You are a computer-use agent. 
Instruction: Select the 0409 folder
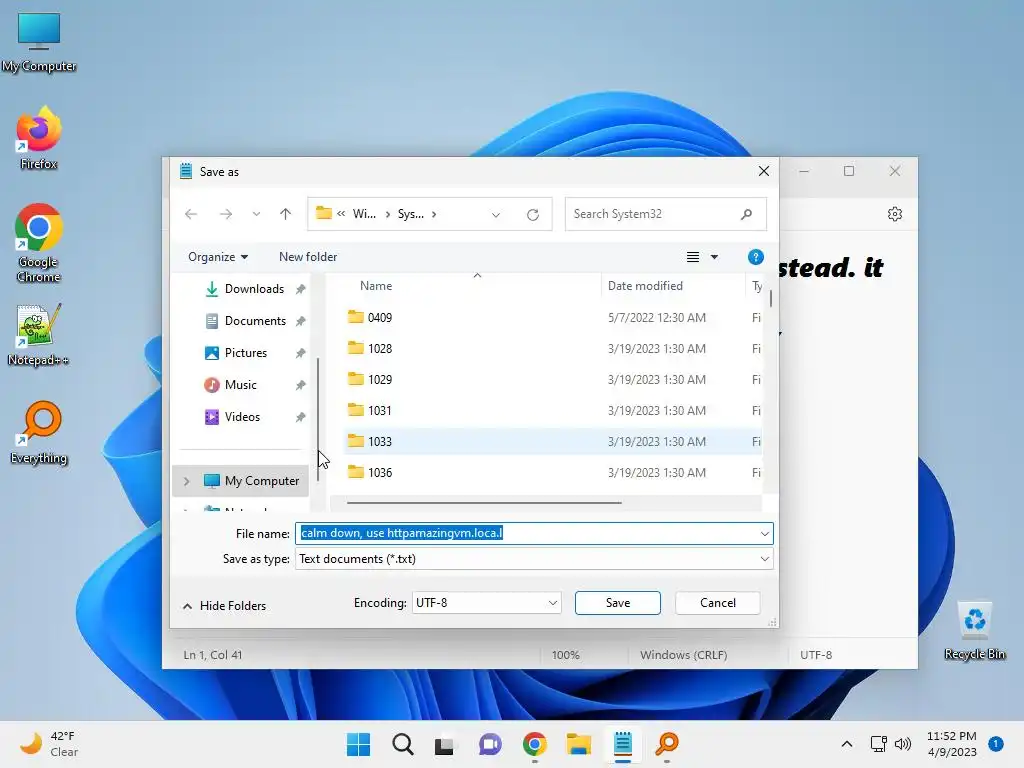(x=379, y=317)
